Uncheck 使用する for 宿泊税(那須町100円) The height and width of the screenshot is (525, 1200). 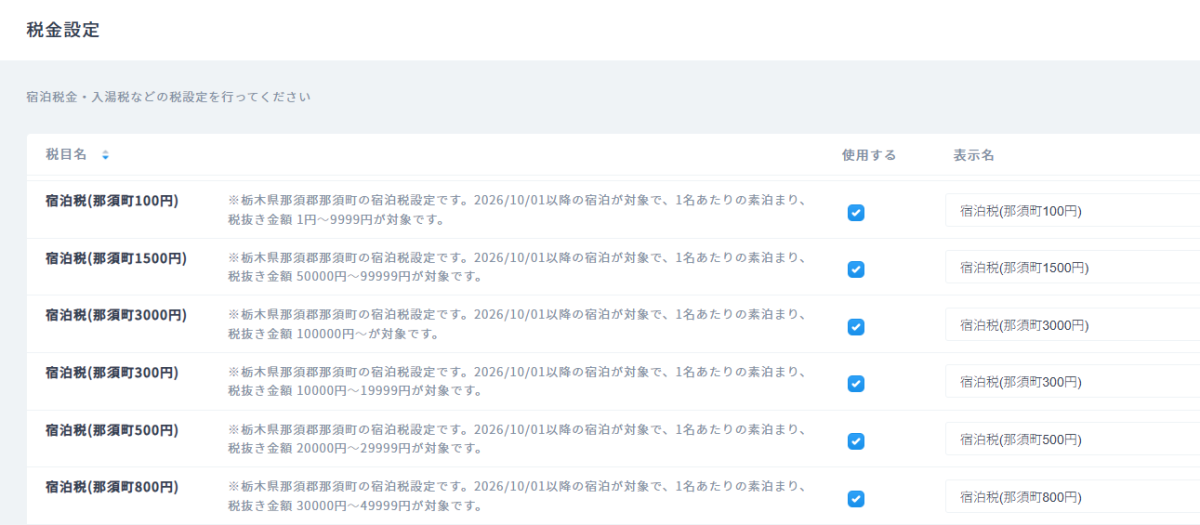point(856,212)
